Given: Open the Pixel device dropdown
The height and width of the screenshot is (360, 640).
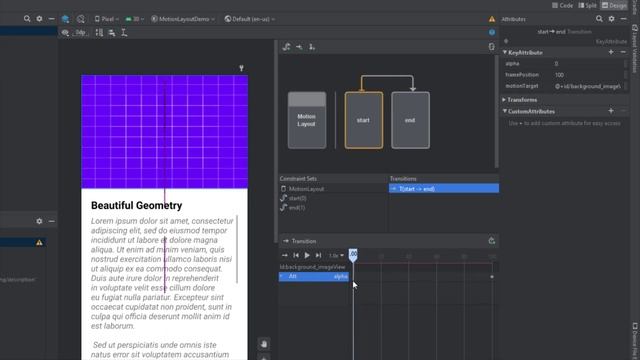Looking at the screenshot, I should point(107,19).
